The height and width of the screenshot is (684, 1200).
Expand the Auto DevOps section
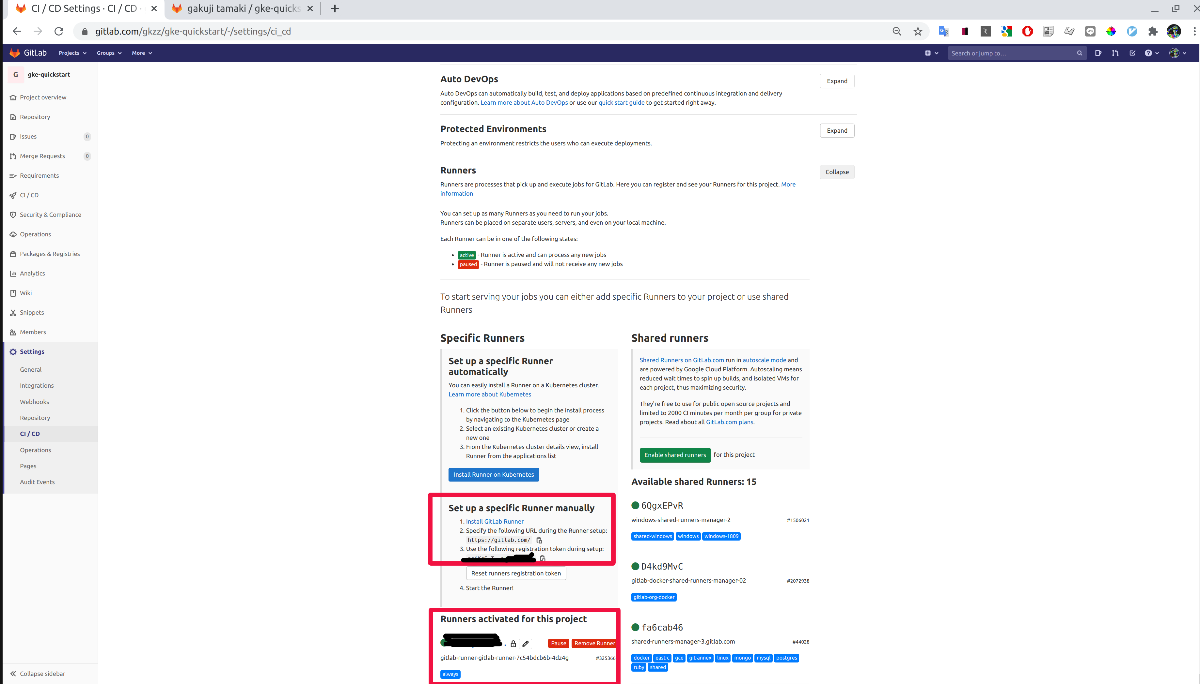coord(837,81)
